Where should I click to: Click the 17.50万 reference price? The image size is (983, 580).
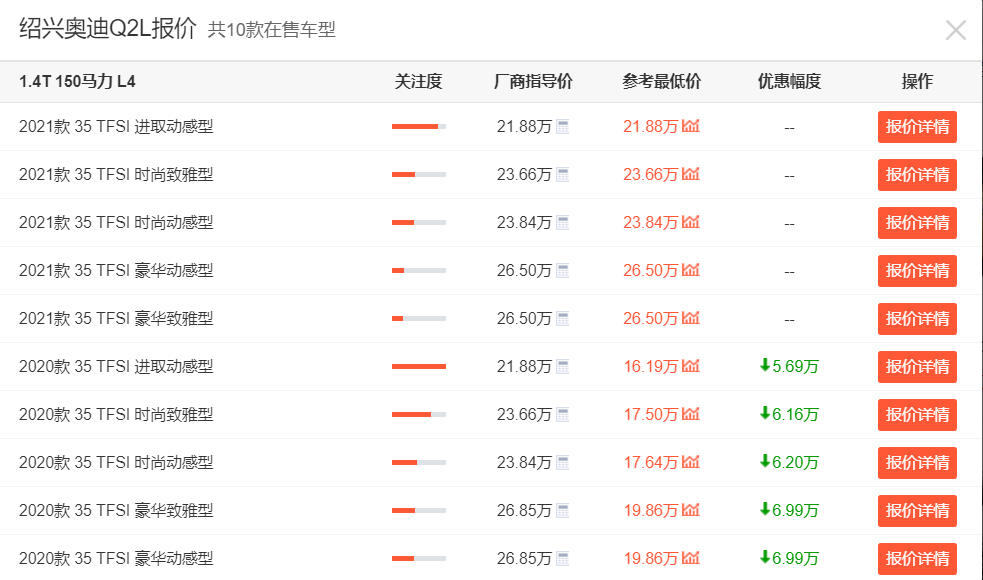click(651, 414)
